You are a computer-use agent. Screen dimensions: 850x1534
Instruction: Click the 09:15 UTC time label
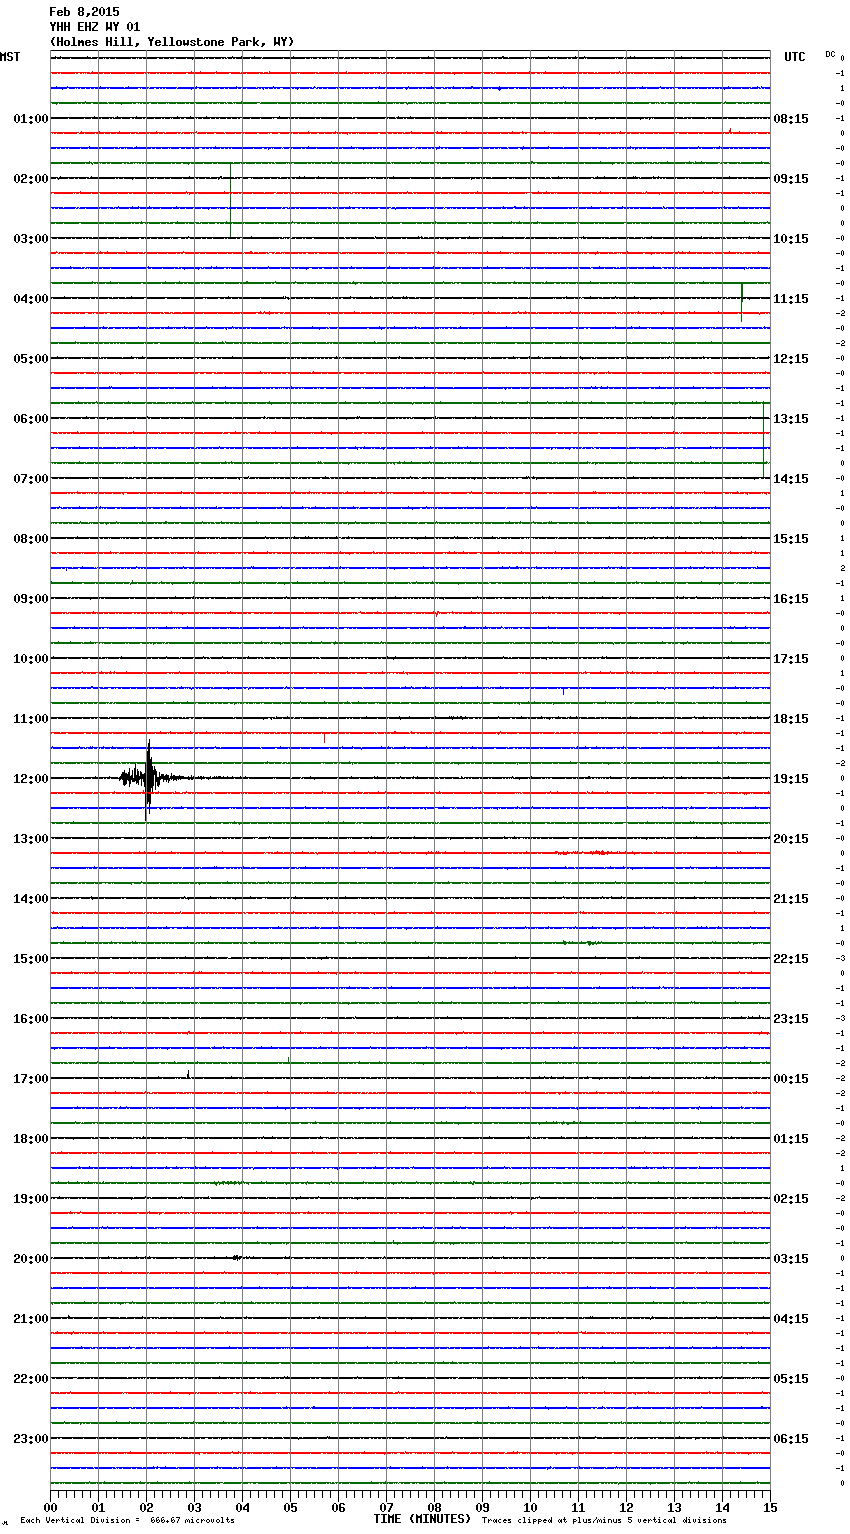(791, 179)
